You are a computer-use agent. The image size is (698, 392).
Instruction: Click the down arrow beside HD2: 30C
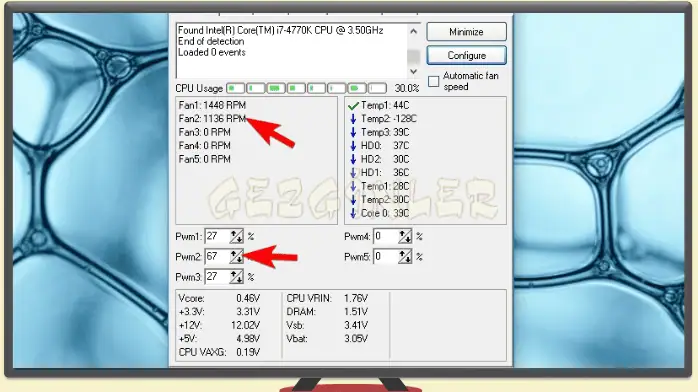click(x=353, y=159)
